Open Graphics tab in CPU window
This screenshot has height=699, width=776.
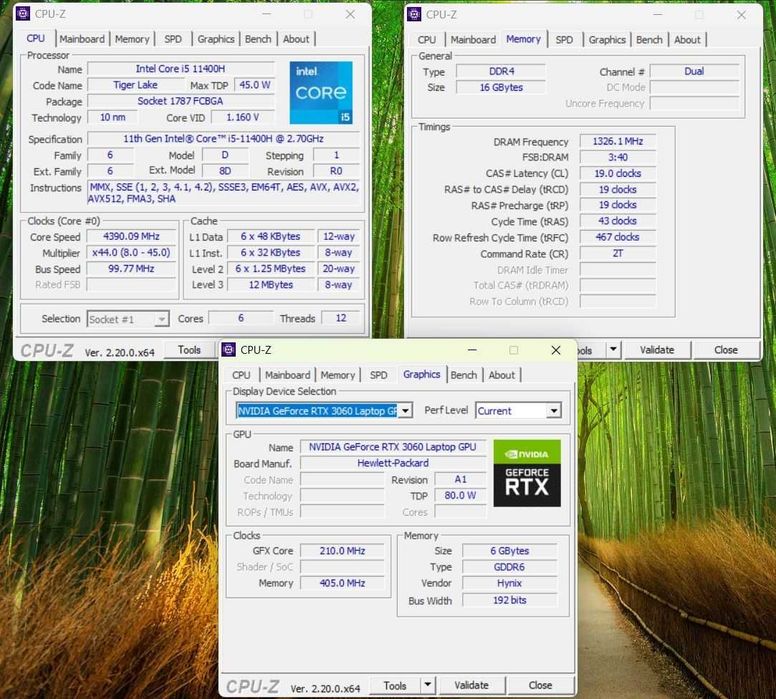pyautogui.click(x=216, y=39)
